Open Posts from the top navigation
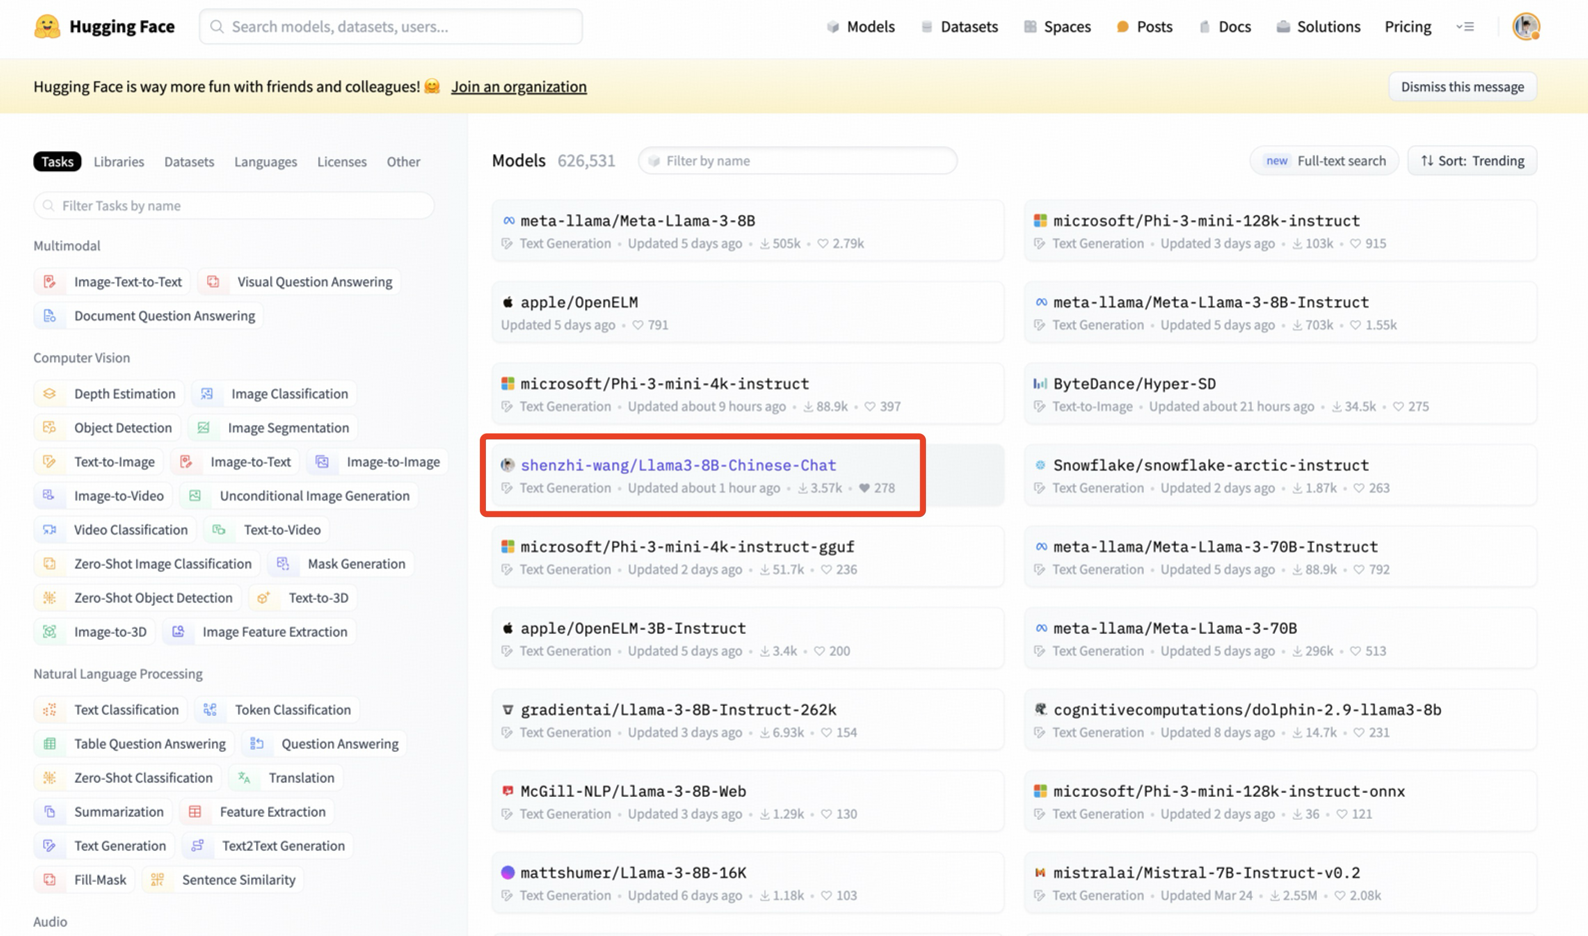Screen dimensions: 1588x936 [1145, 27]
